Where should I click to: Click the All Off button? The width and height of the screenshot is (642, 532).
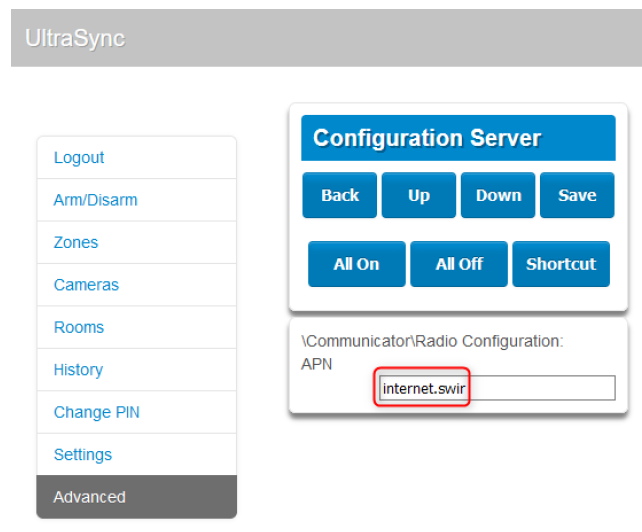pos(459,264)
